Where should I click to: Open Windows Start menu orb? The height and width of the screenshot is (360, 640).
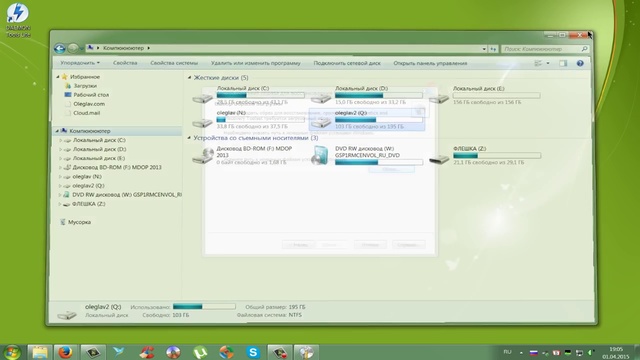[11, 352]
